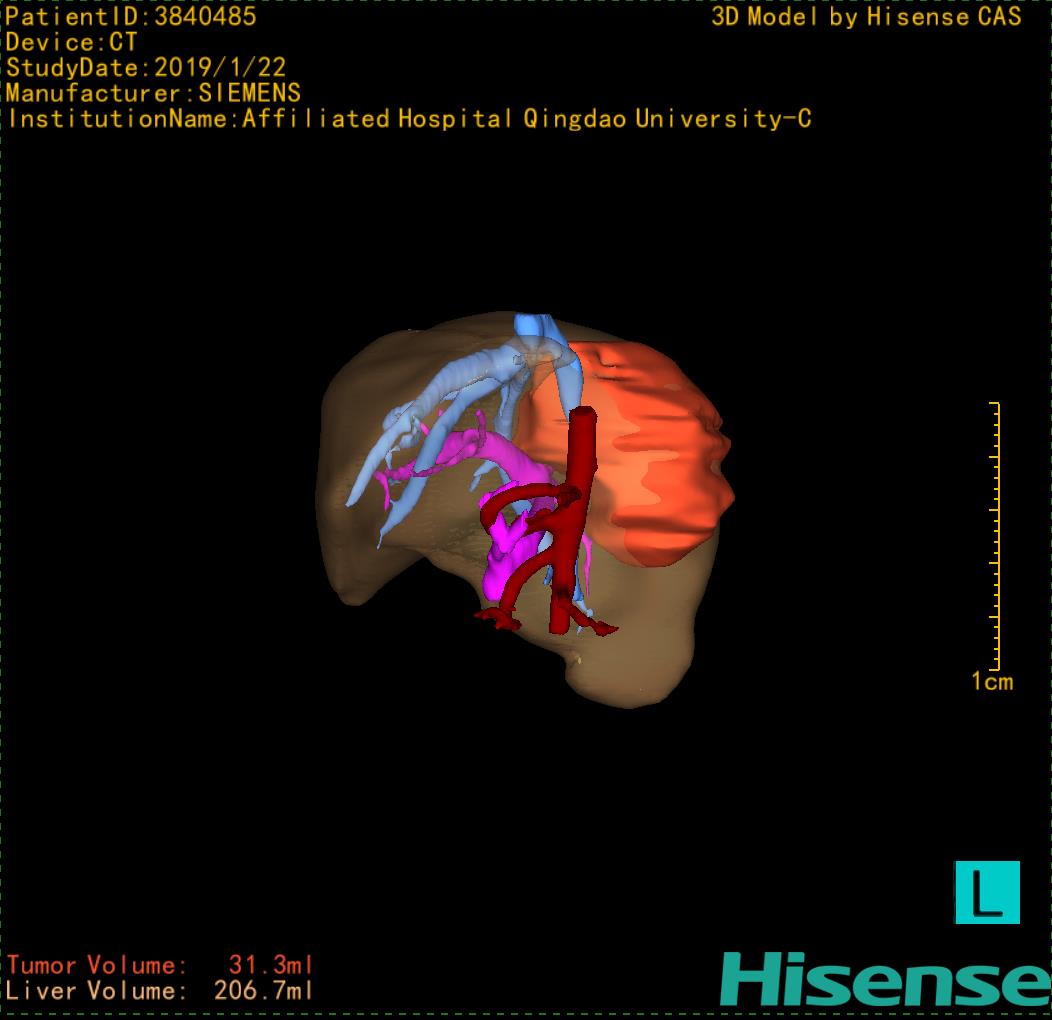Click the blue vena cava at model top
1052x1020 pixels.
(x=540, y=328)
